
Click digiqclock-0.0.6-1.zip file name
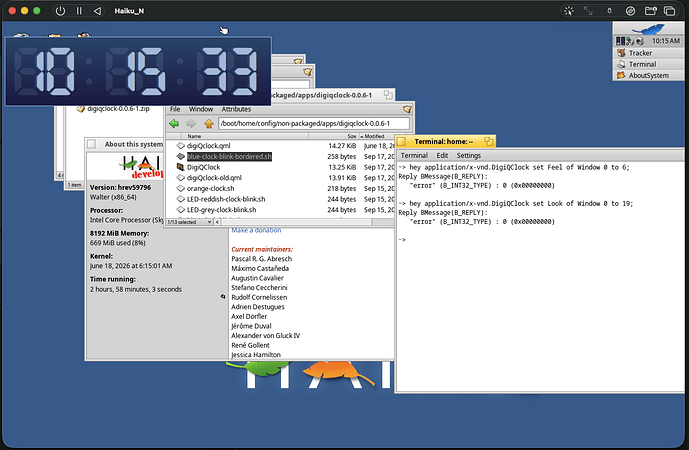[118, 109]
